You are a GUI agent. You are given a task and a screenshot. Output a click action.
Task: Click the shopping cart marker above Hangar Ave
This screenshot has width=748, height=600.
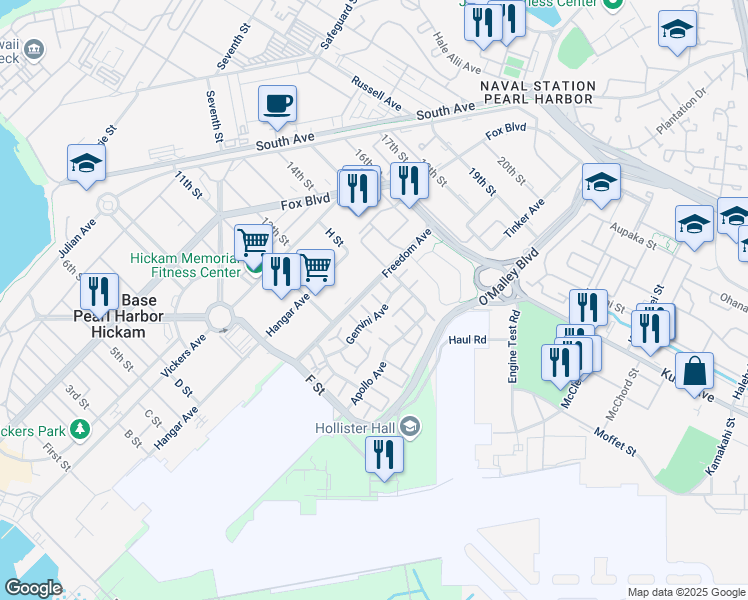316,270
